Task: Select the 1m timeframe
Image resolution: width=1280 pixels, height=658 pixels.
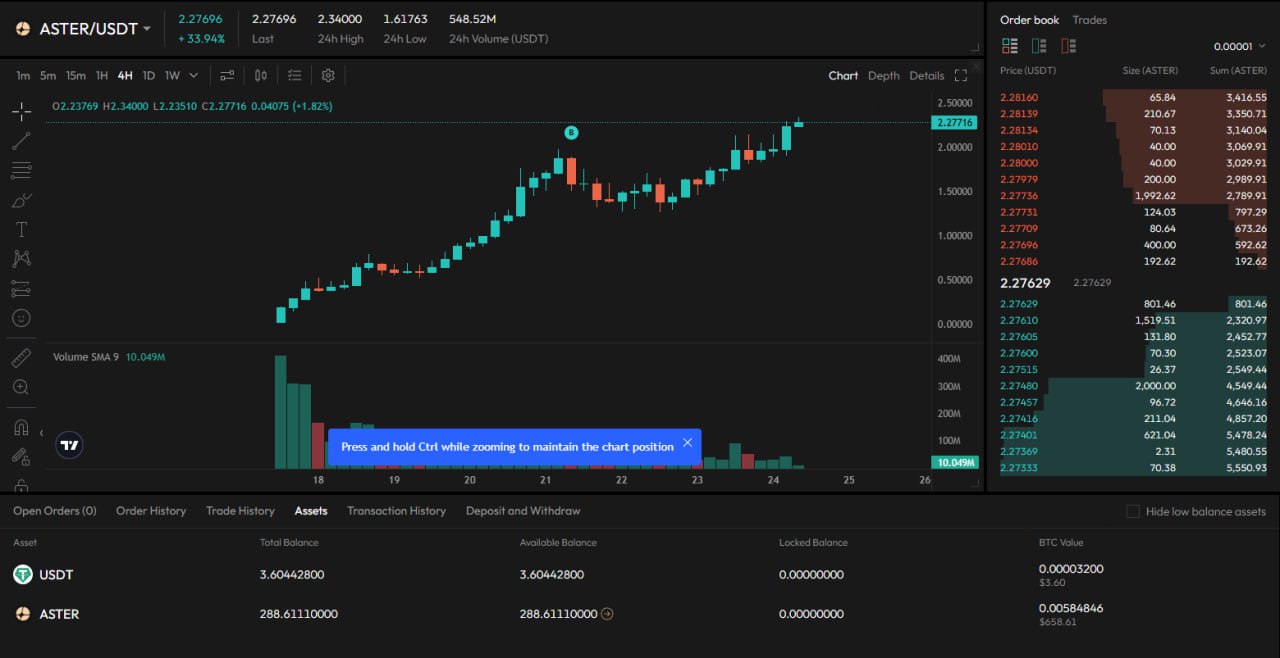Action: (23, 75)
